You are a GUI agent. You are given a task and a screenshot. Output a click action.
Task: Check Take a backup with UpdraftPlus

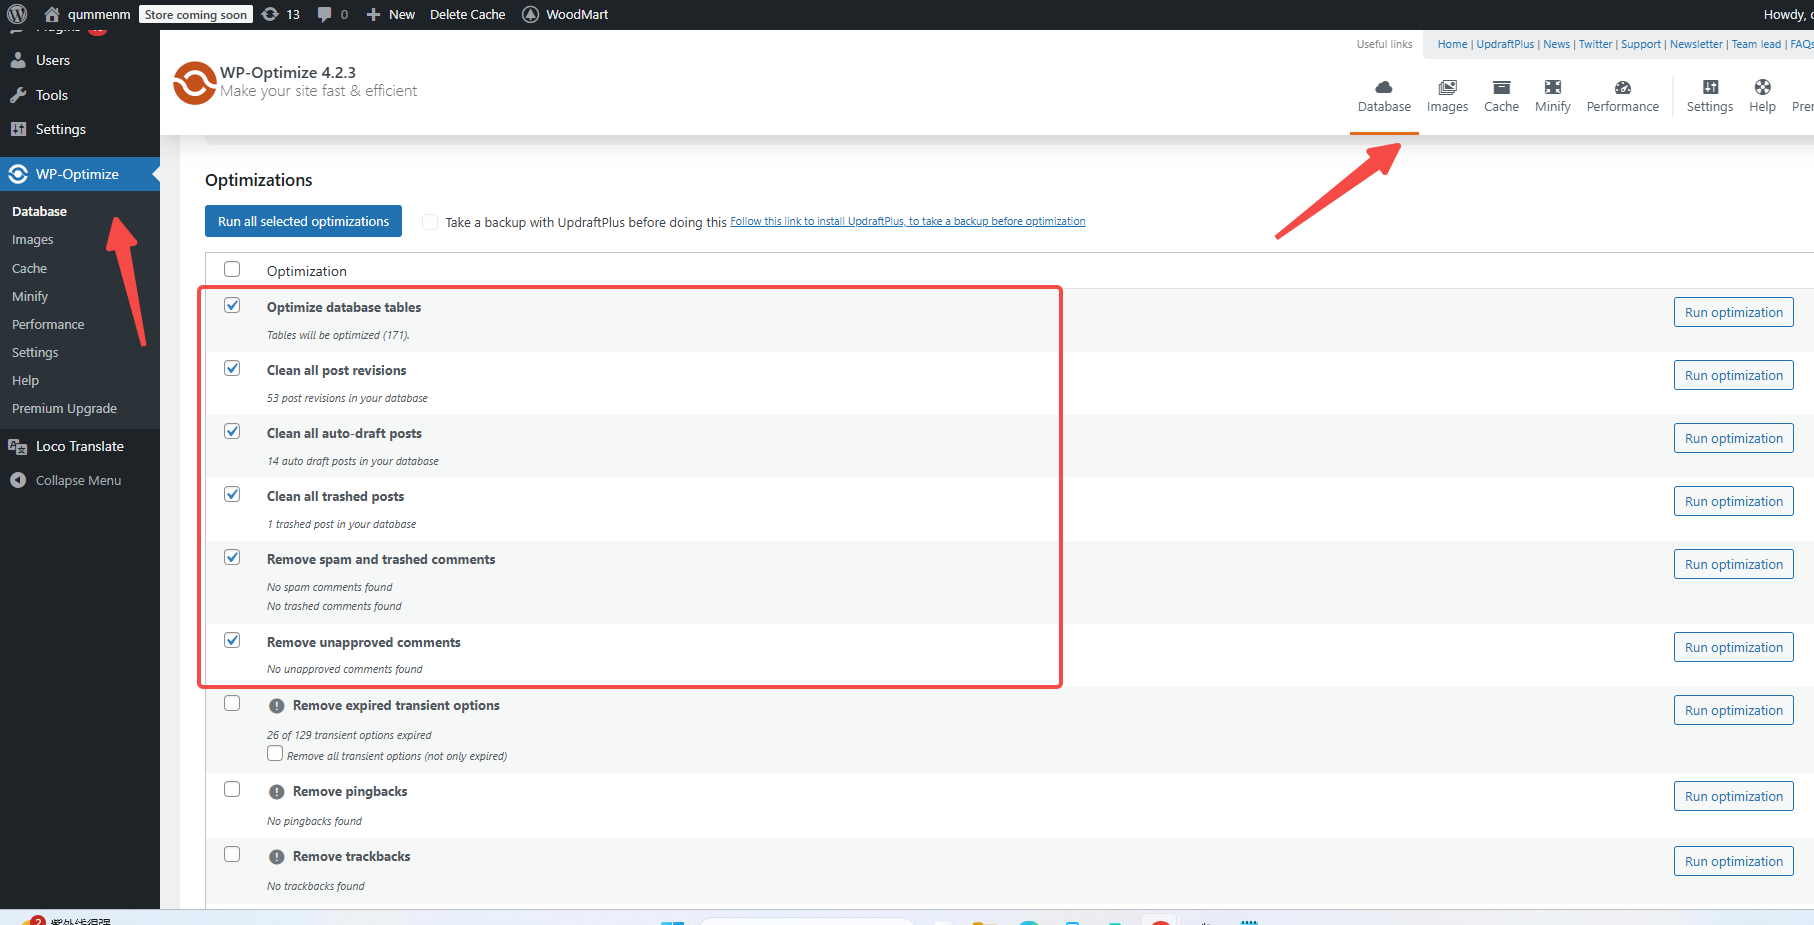(430, 221)
